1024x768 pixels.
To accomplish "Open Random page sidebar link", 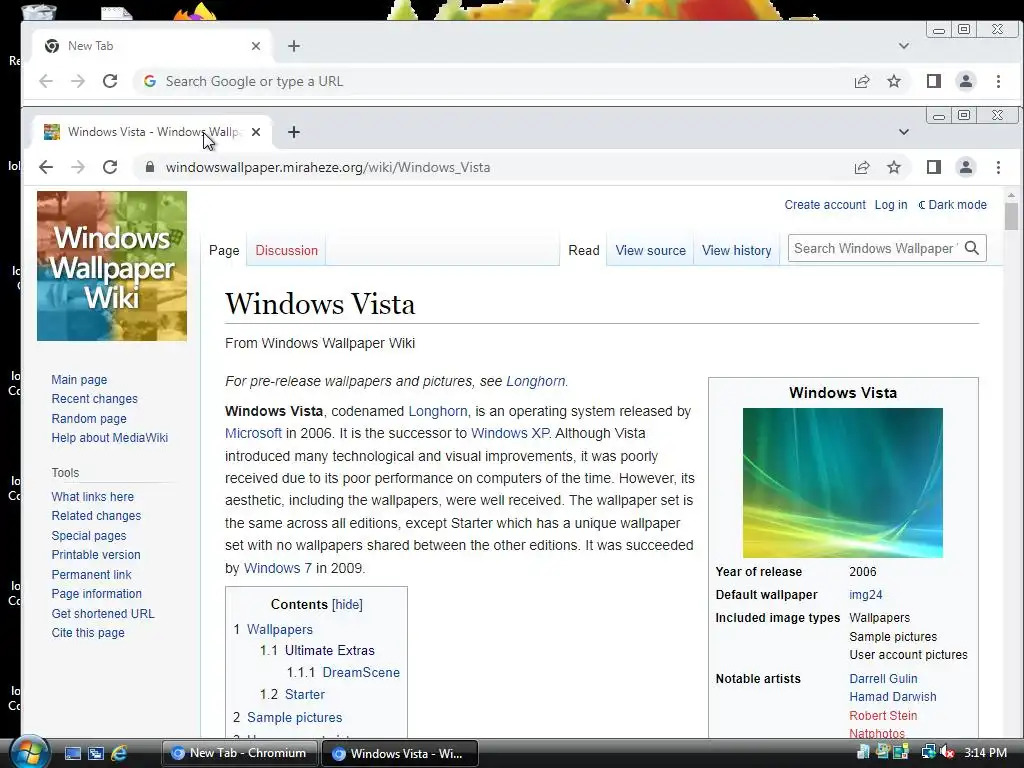I will [x=89, y=419].
